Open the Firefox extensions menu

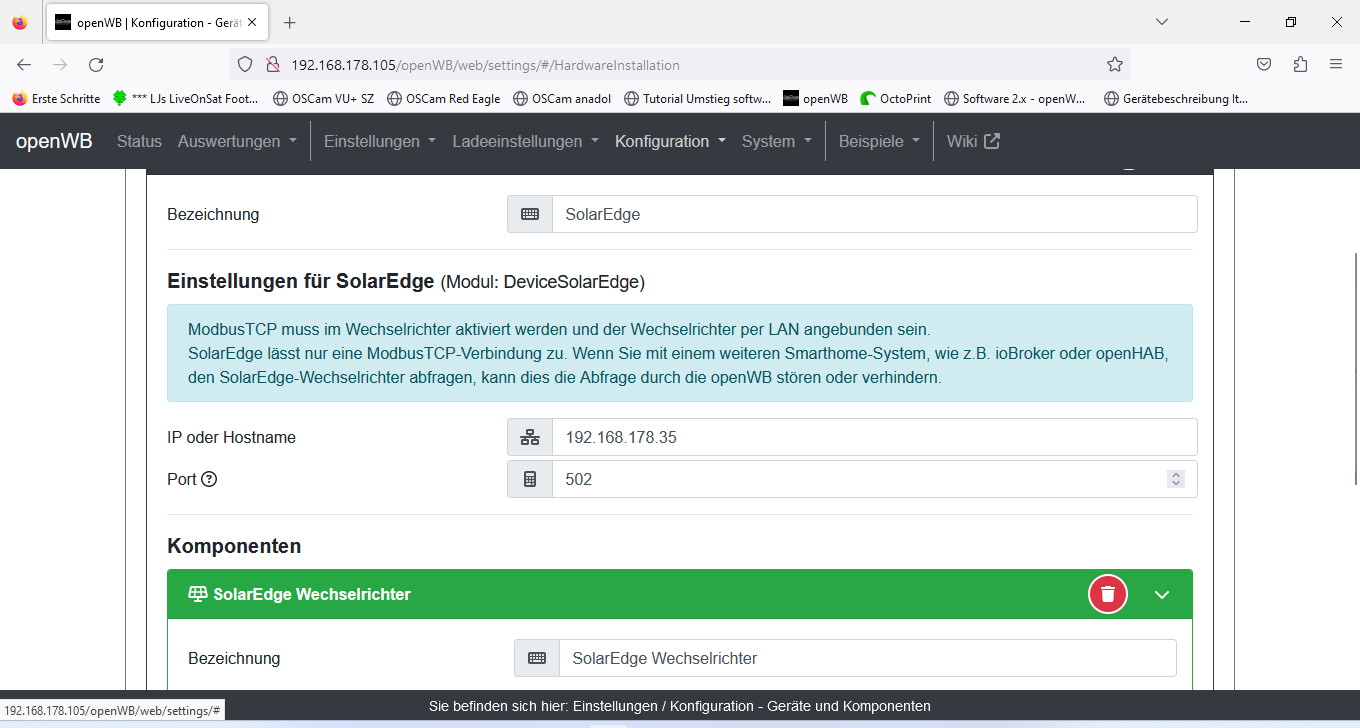pos(1300,65)
